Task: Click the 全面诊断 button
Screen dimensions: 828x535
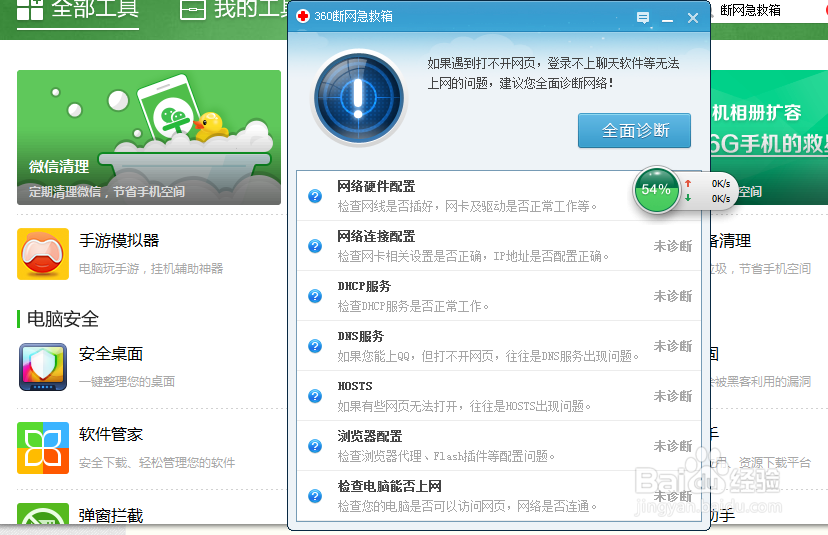Action: tap(634, 130)
